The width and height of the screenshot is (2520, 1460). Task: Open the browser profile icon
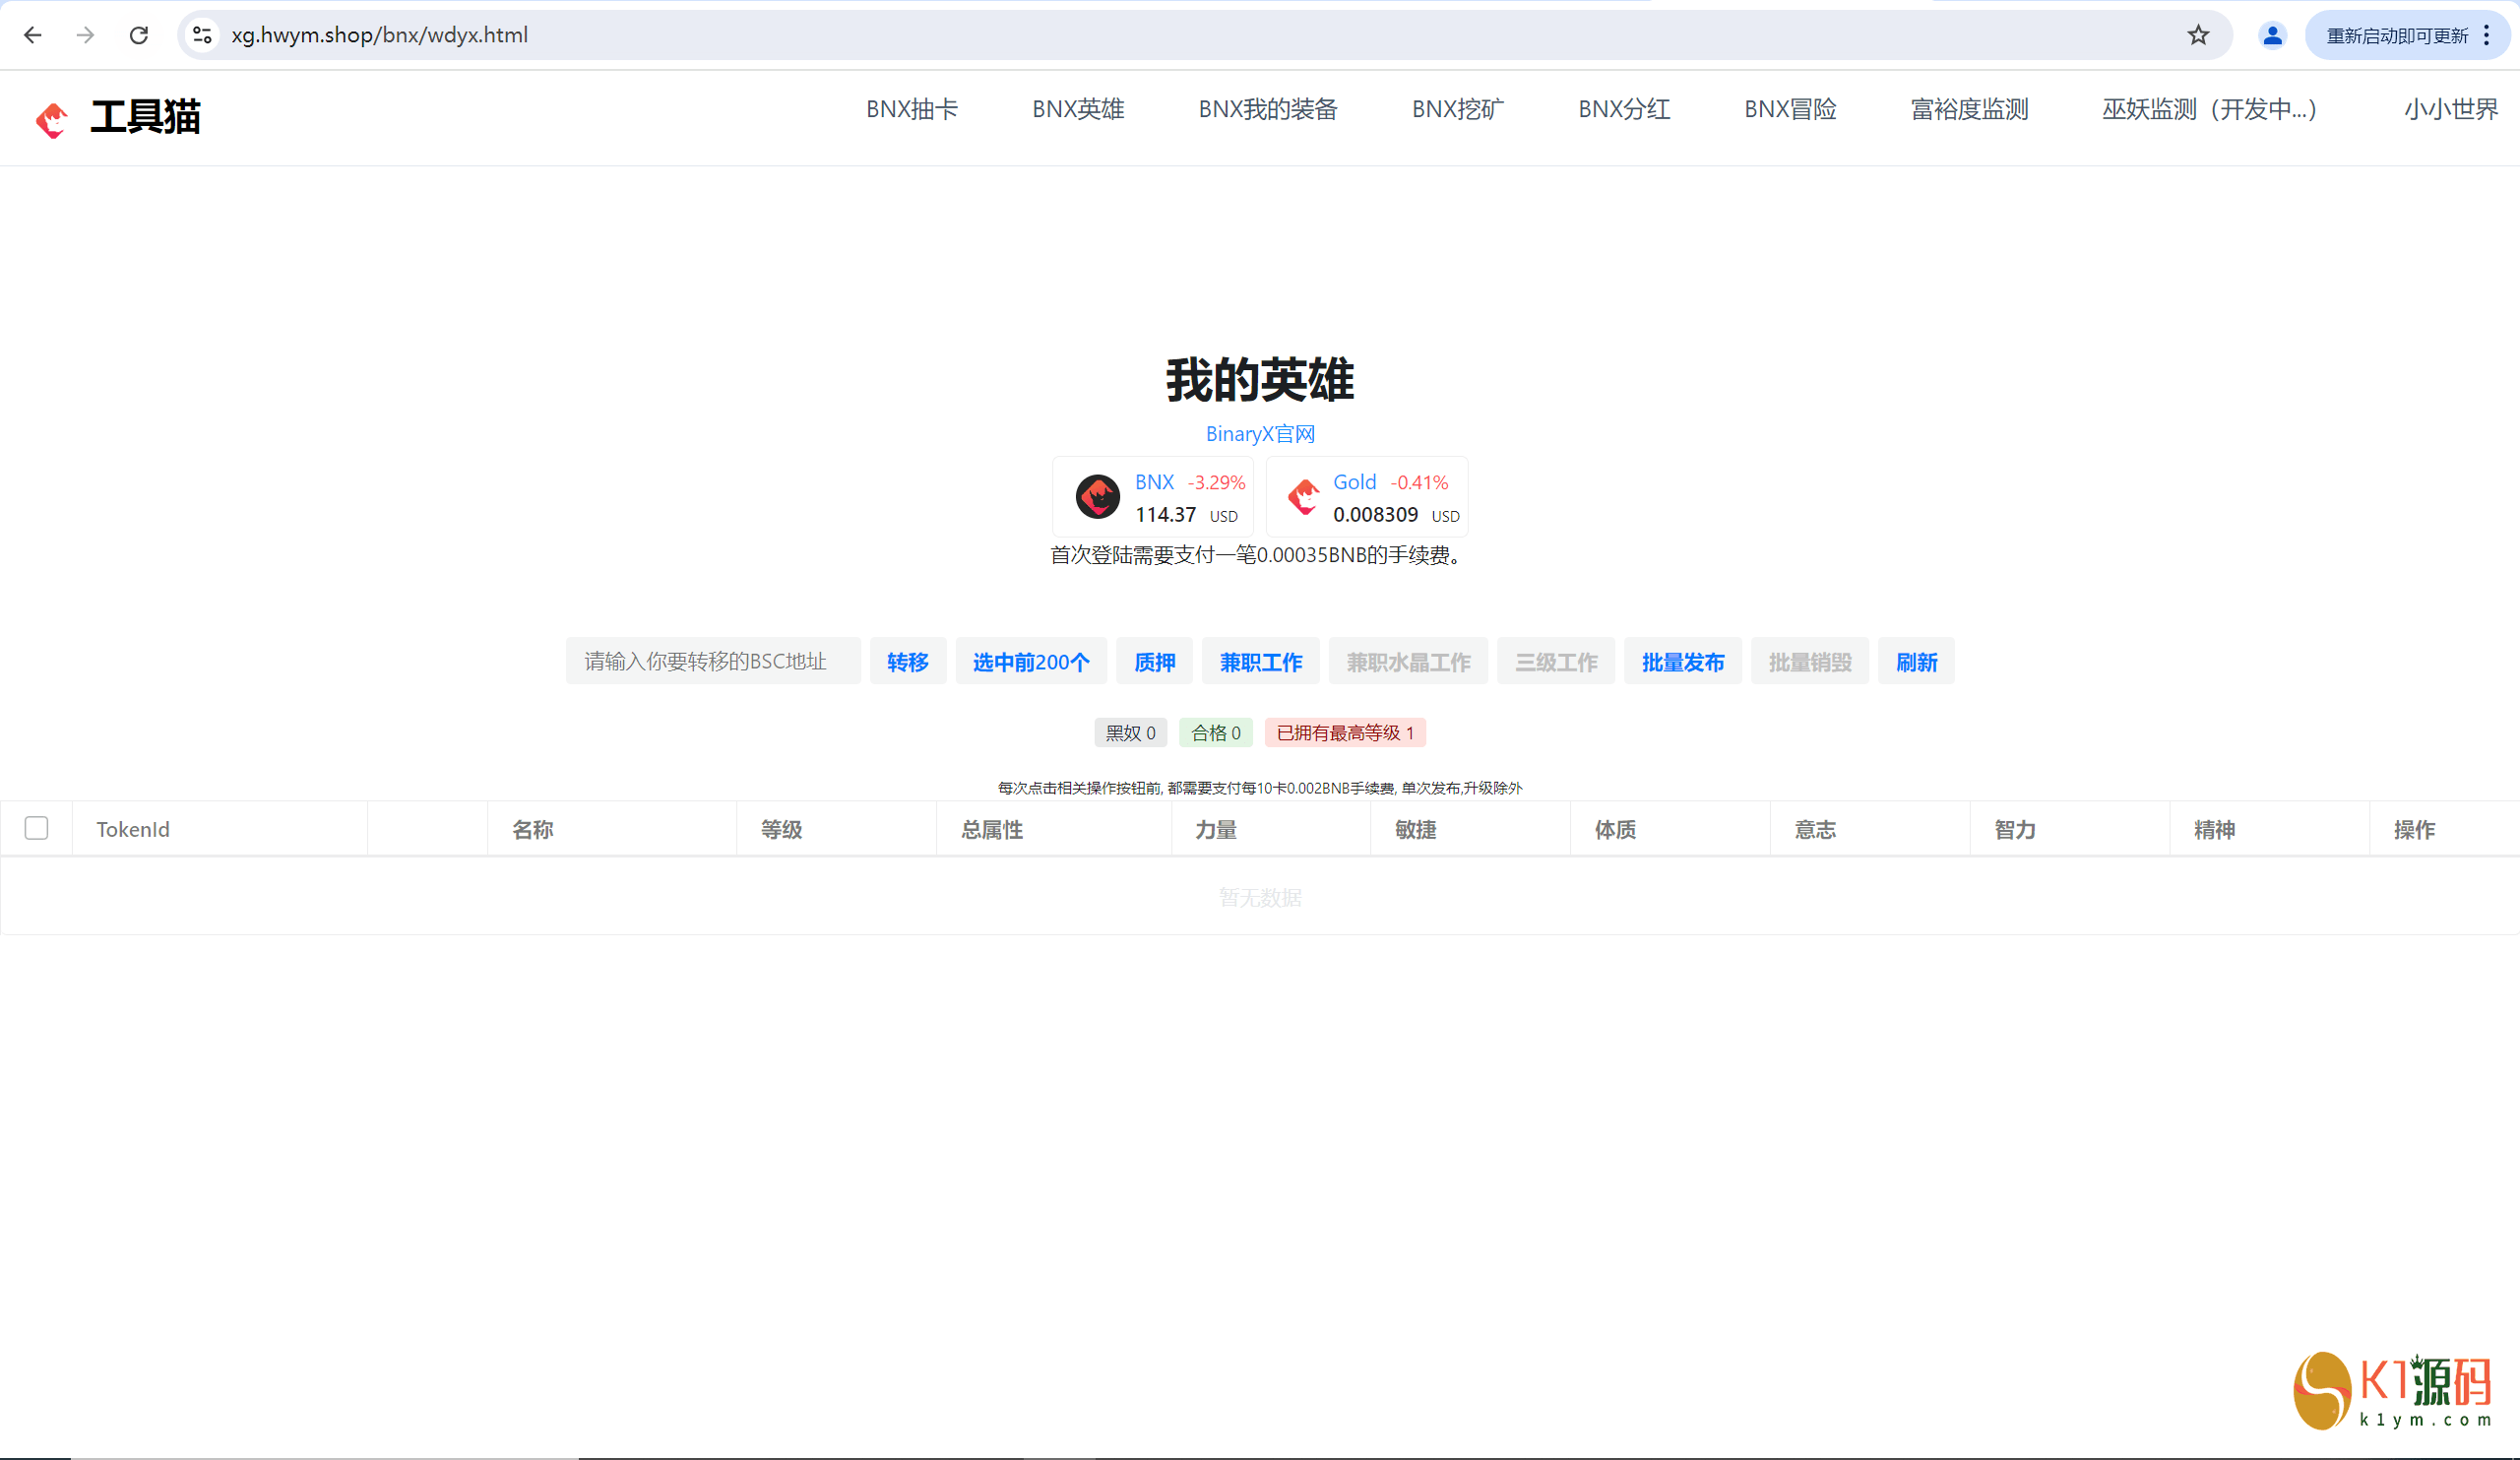[2272, 35]
